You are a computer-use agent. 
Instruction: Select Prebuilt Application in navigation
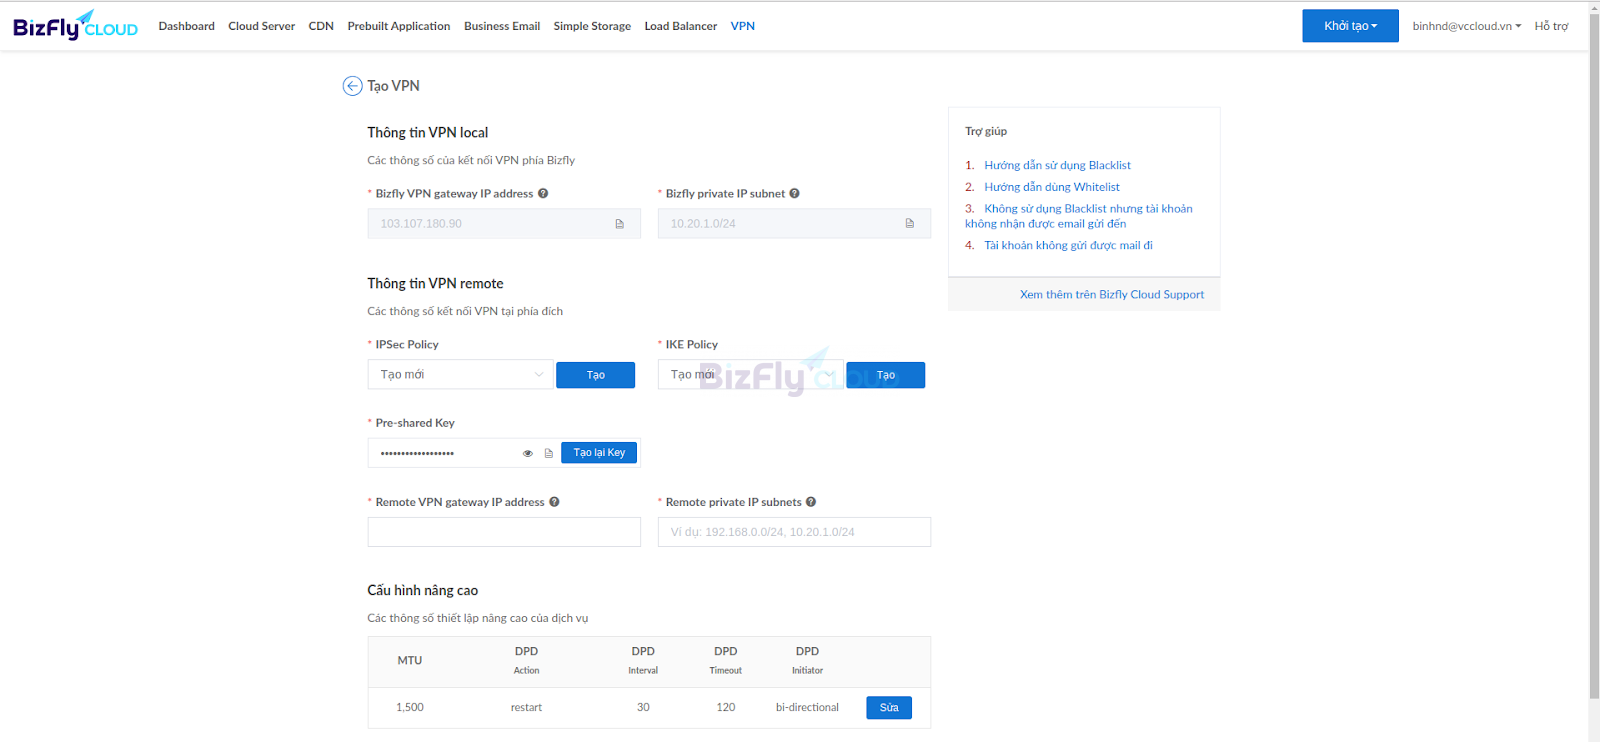(399, 26)
